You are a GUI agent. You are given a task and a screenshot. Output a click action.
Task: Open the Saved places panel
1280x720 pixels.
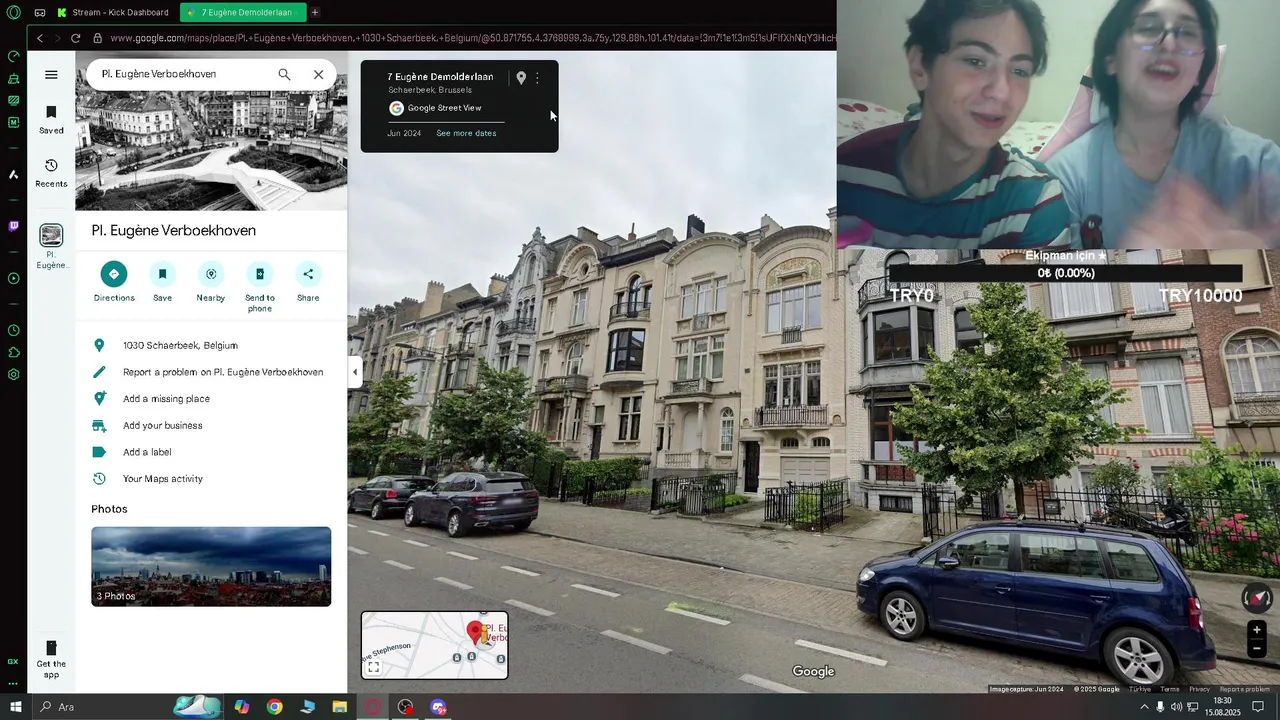click(x=51, y=119)
